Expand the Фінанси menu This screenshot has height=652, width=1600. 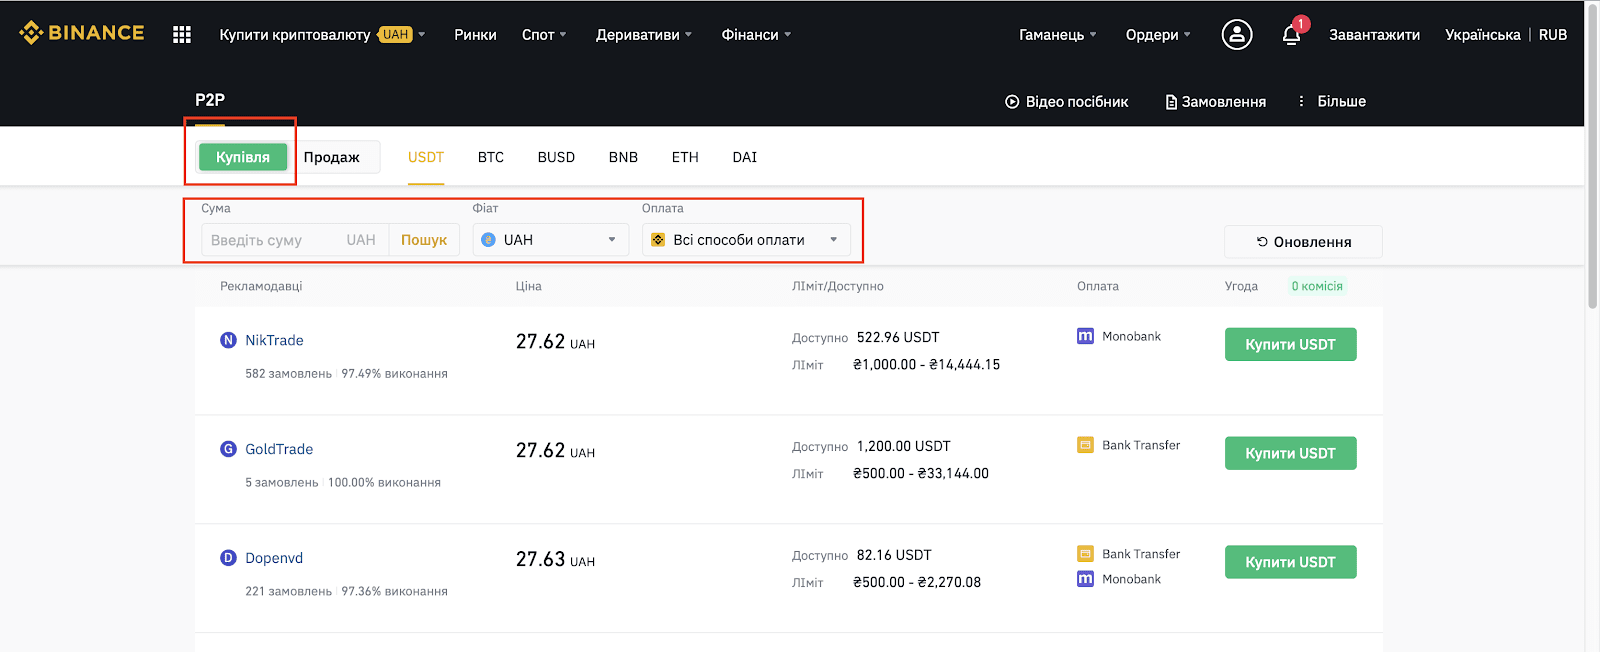point(756,34)
